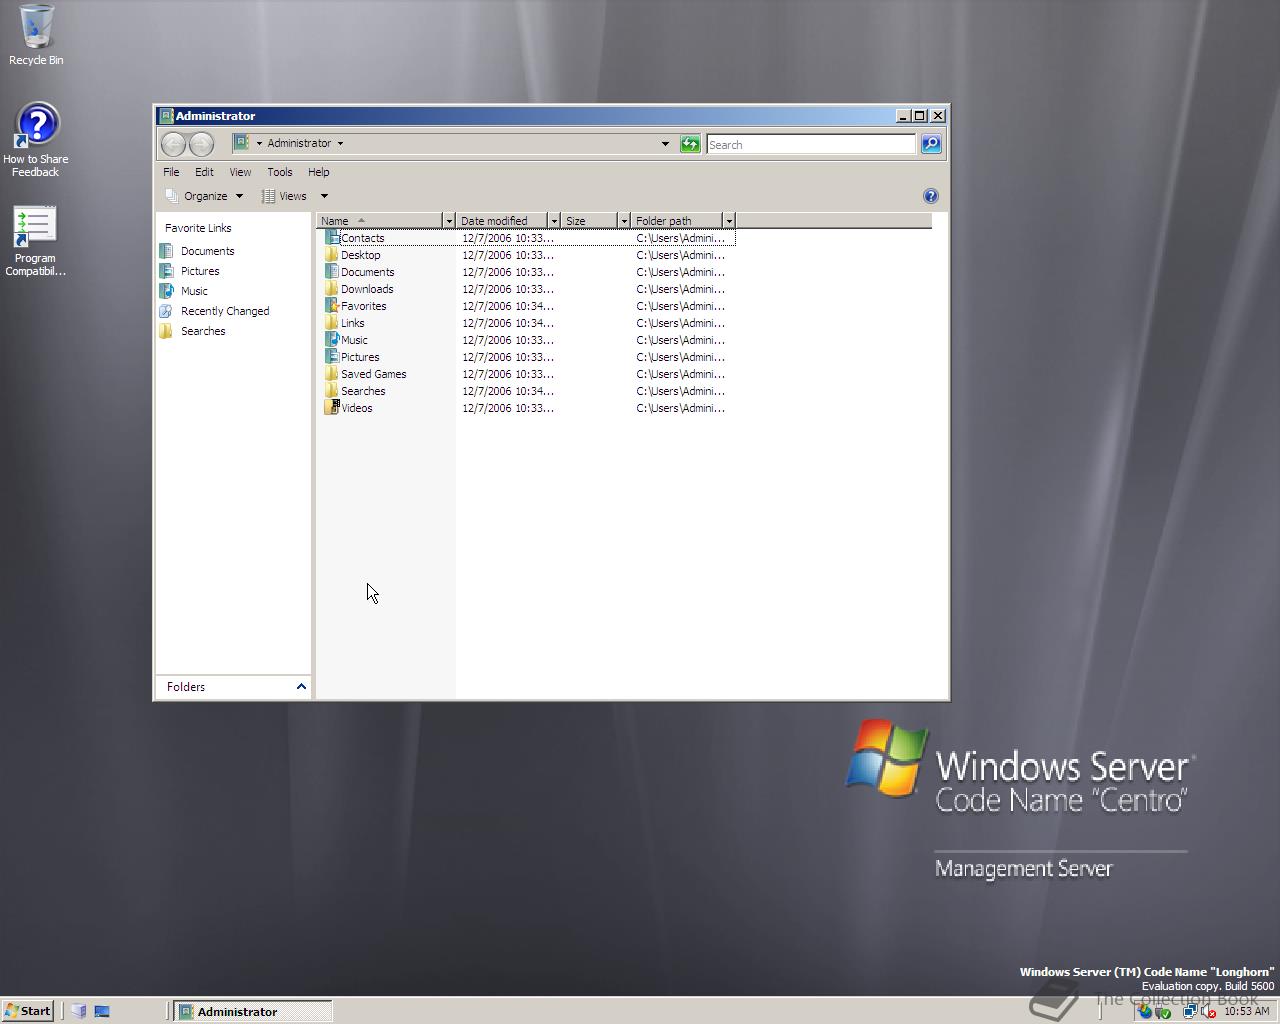Open the Help menu
The image size is (1280, 1024).
[319, 172]
